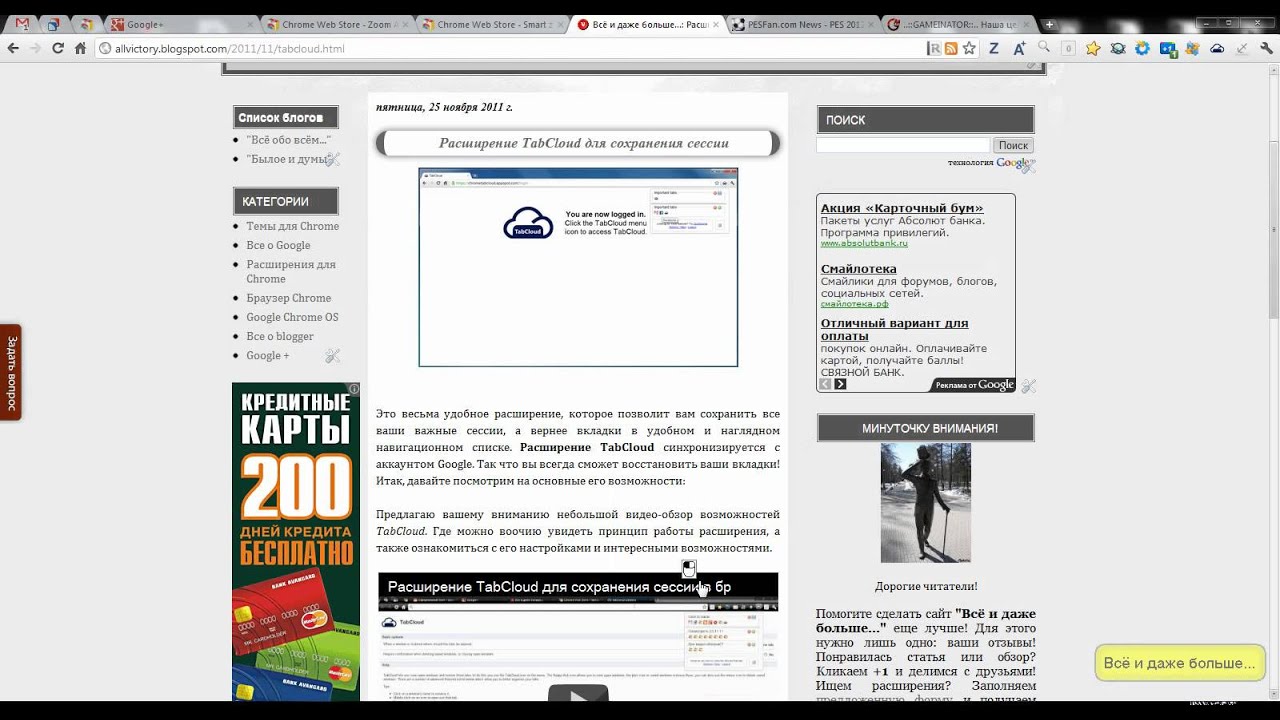Open the TabCloud screenshot image
This screenshot has height=720, width=1280.
[x=578, y=267]
